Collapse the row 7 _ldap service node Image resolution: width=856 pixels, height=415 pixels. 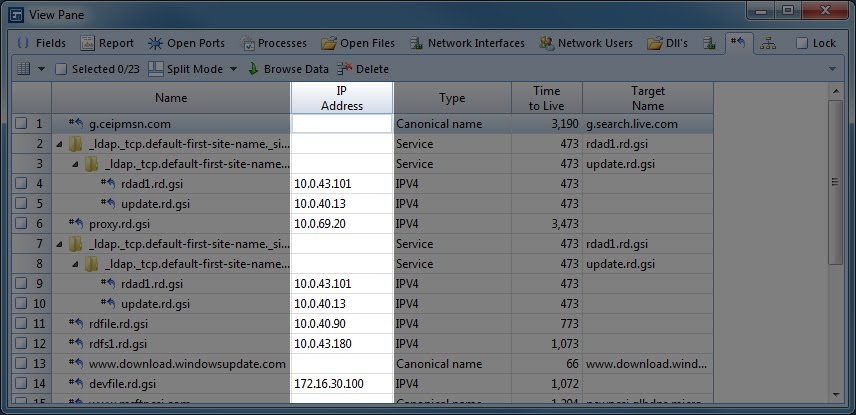(x=59, y=245)
